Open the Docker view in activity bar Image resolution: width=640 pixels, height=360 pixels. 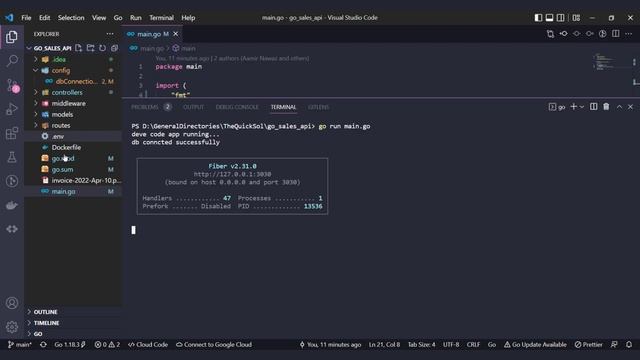[x=12, y=205]
